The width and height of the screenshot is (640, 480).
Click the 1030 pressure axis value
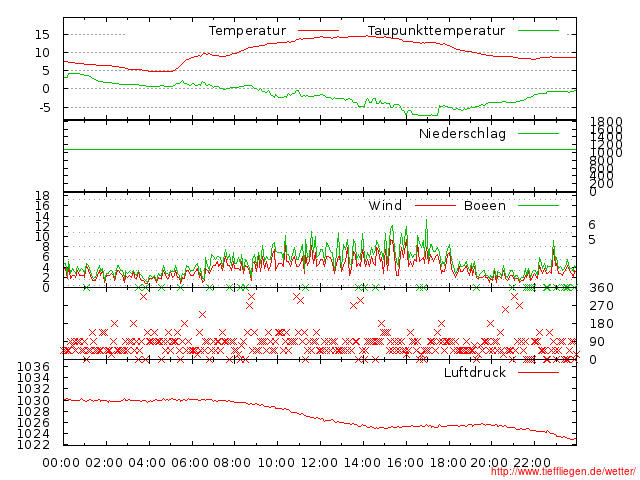click(33, 400)
